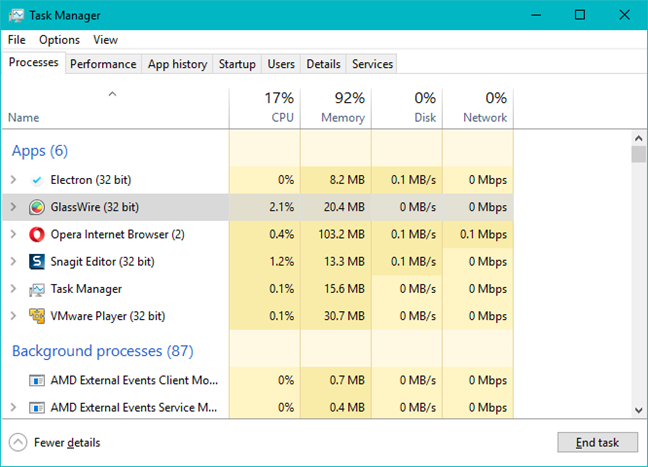Click the Task Manager row icon
Screen dimensions: 648x467
click(x=37, y=289)
